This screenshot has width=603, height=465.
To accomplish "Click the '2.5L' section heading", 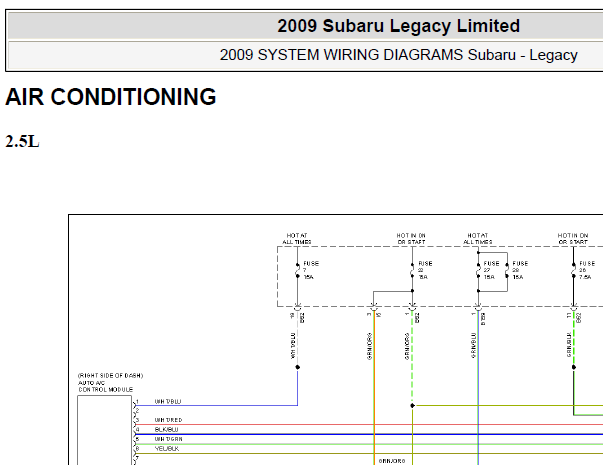I will [22, 142].
